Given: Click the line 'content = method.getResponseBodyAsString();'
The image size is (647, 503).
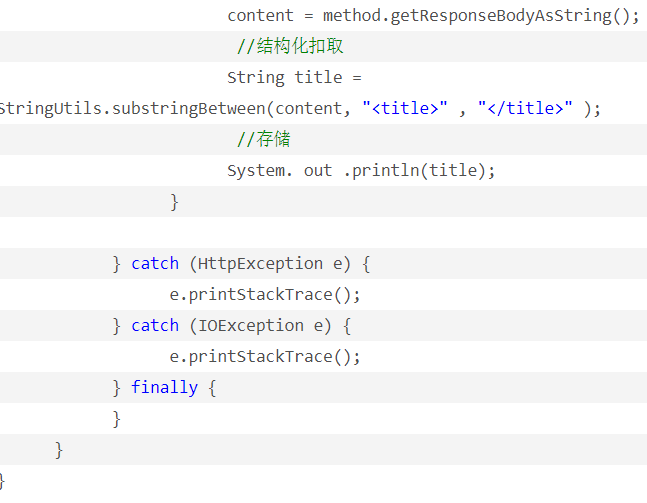Looking at the screenshot, I should pos(433,16).
